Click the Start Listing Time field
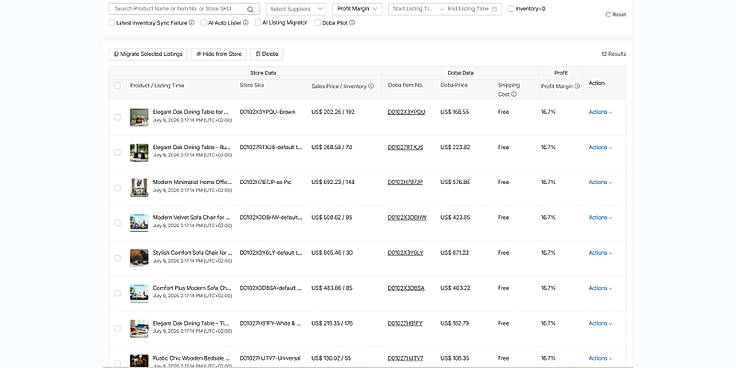Screen dimensions: 736x368 point(413,9)
